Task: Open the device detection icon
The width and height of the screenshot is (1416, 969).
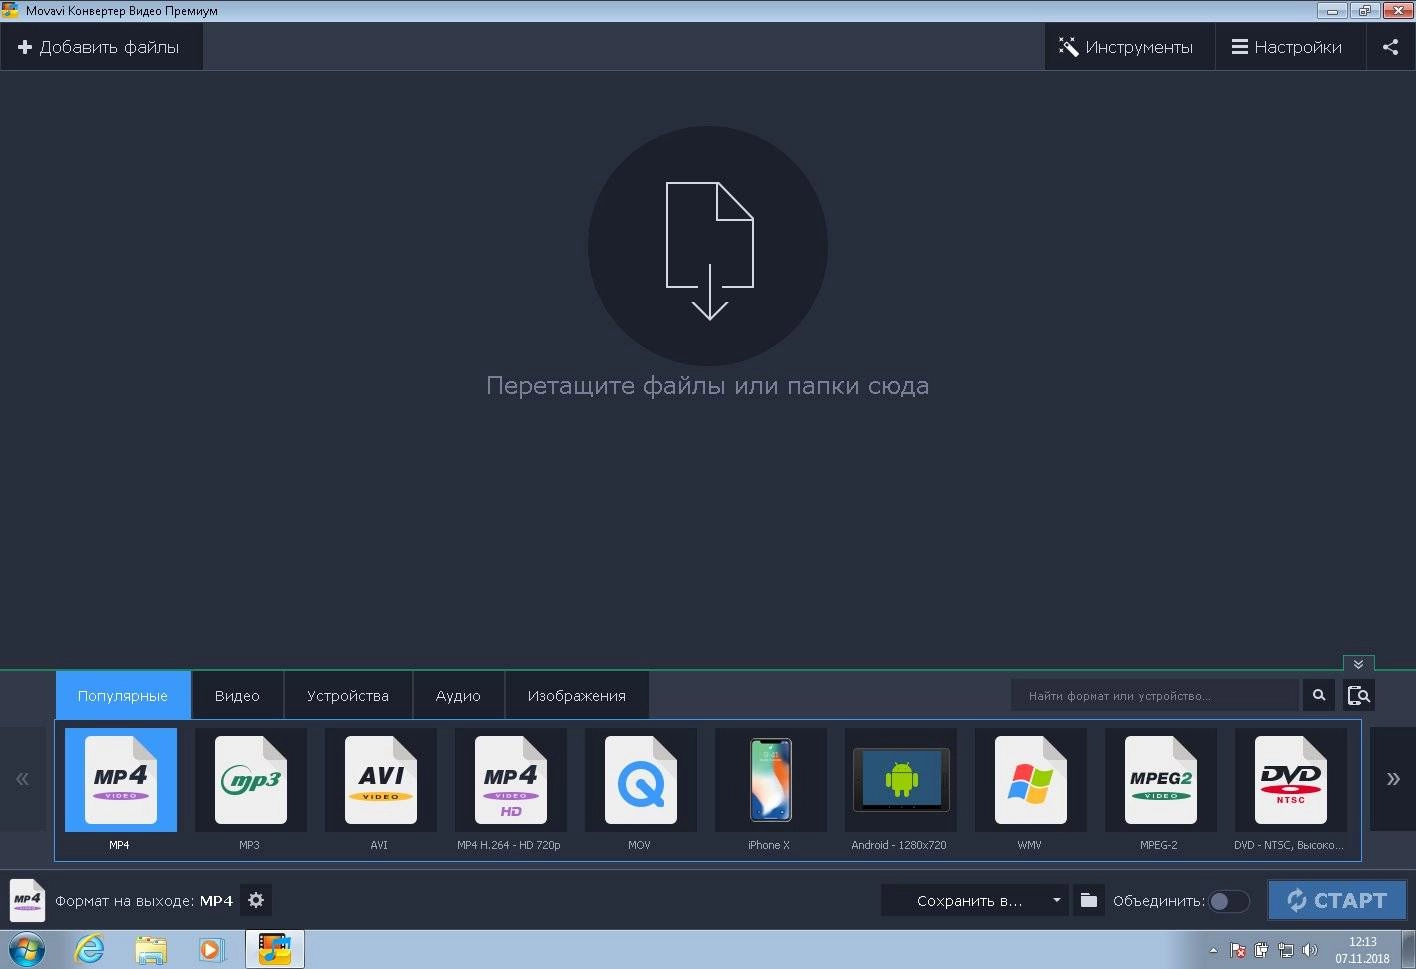Action: click(x=1358, y=695)
